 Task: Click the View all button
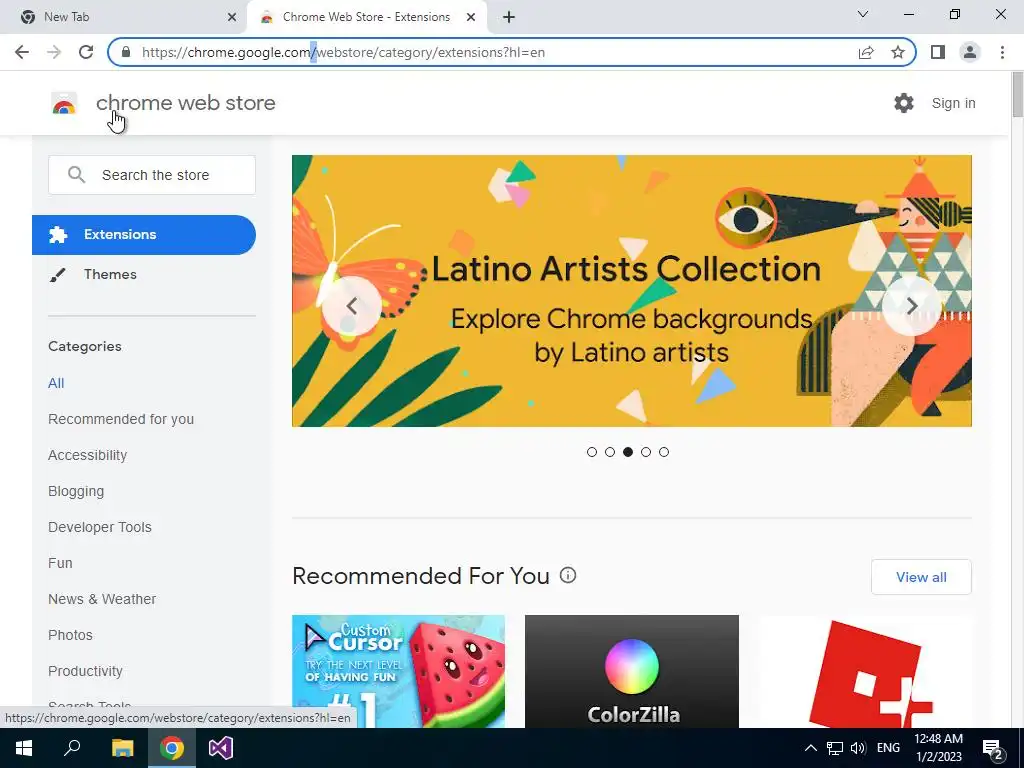click(x=921, y=577)
